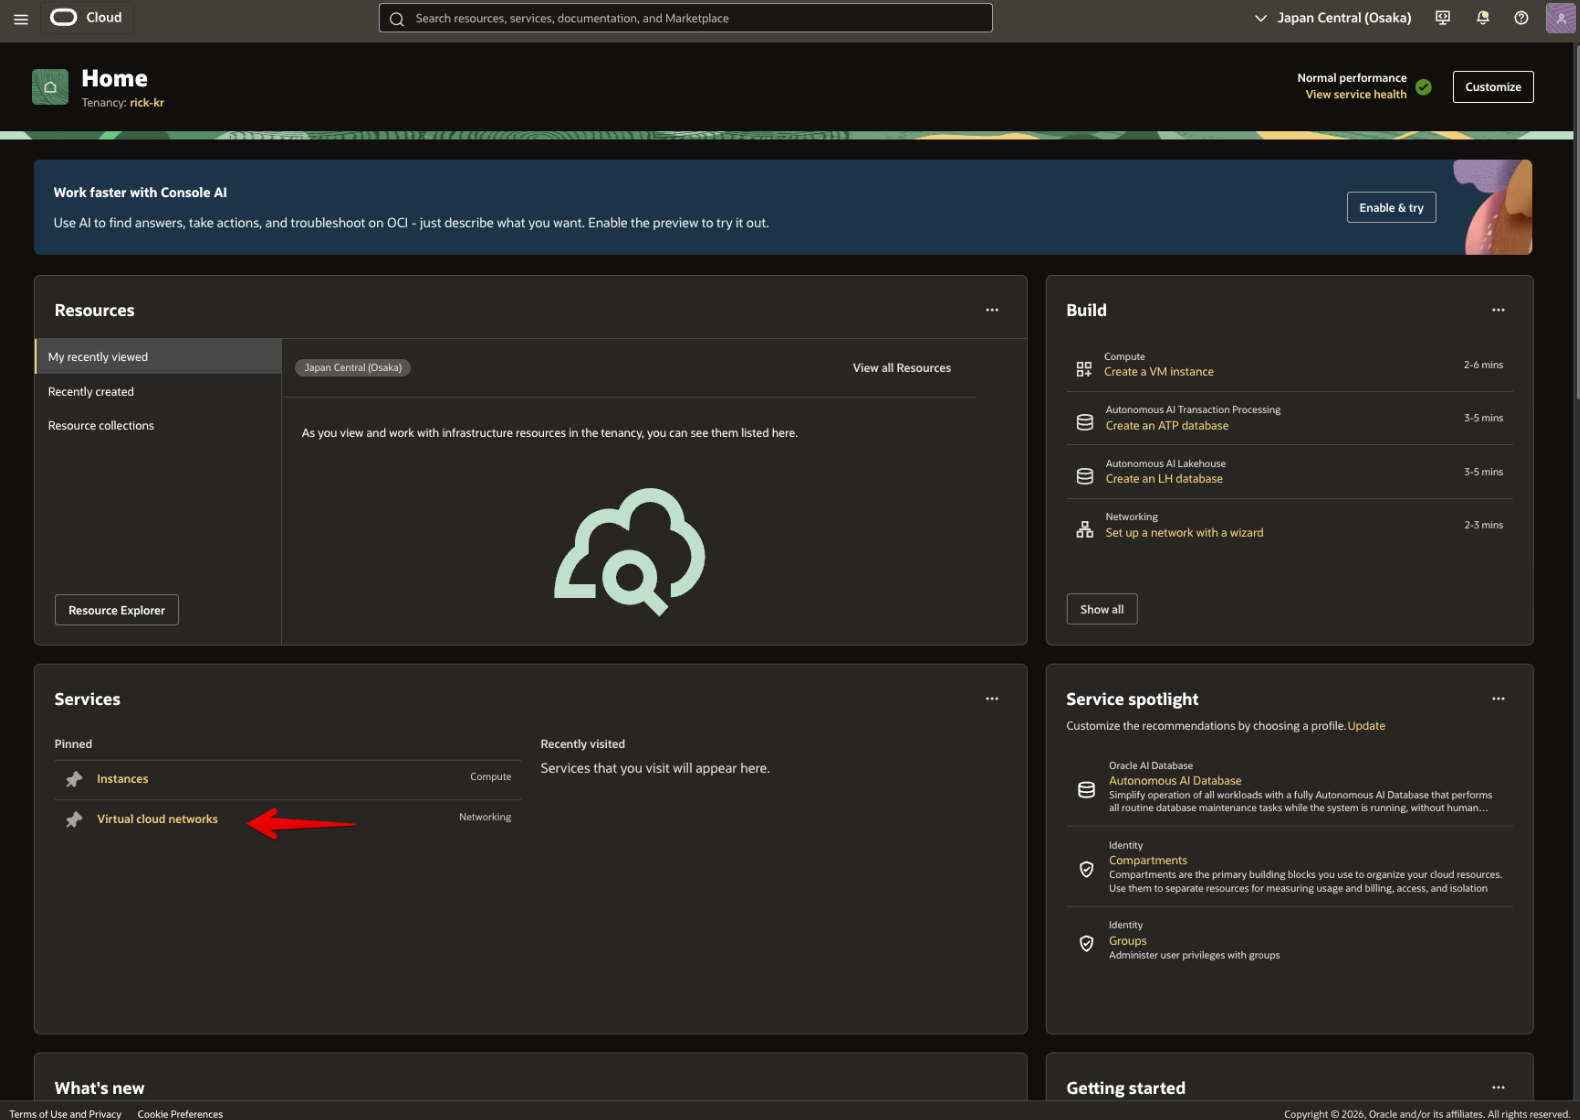Open the help question mark icon
Image resolution: width=1580 pixels, height=1120 pixels.
point(1521,18)
